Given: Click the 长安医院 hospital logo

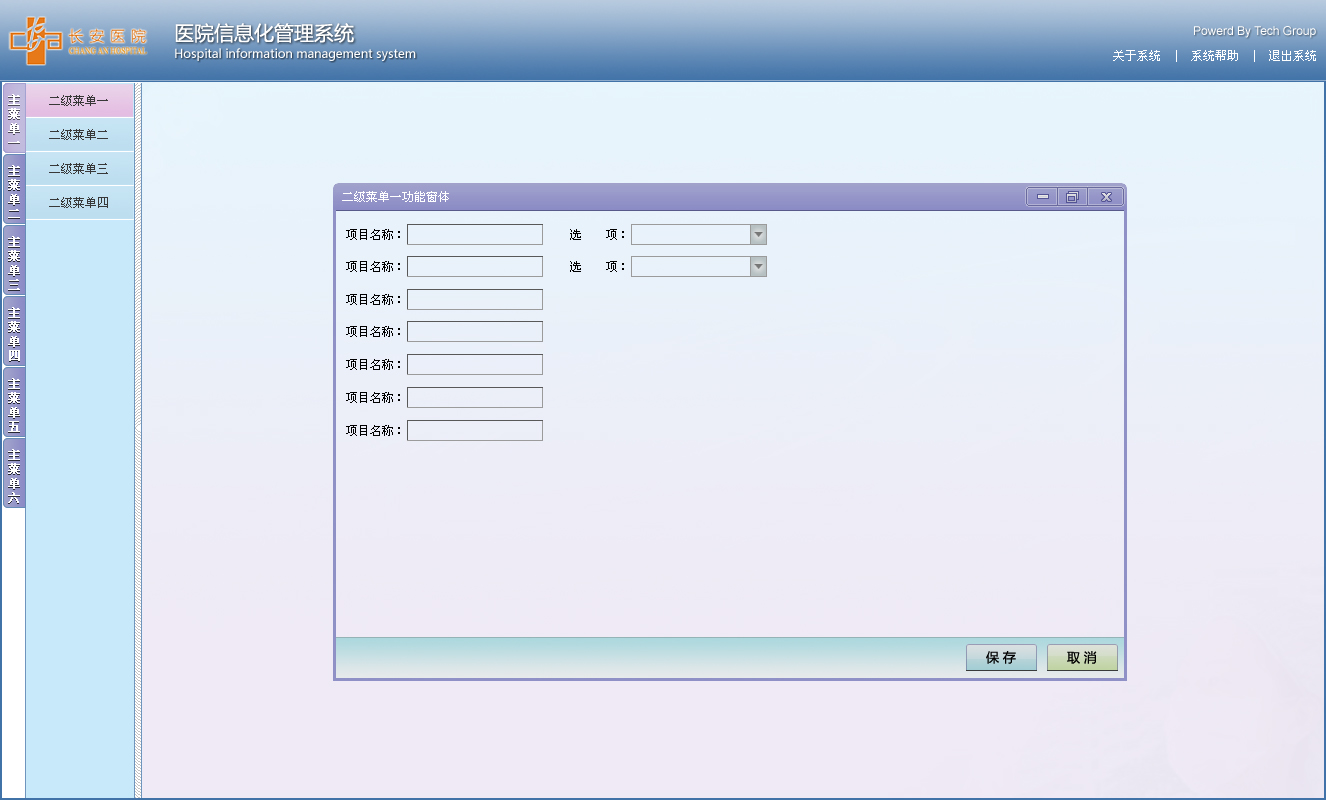Looking at the screenshot, I should tap(78, 41).
